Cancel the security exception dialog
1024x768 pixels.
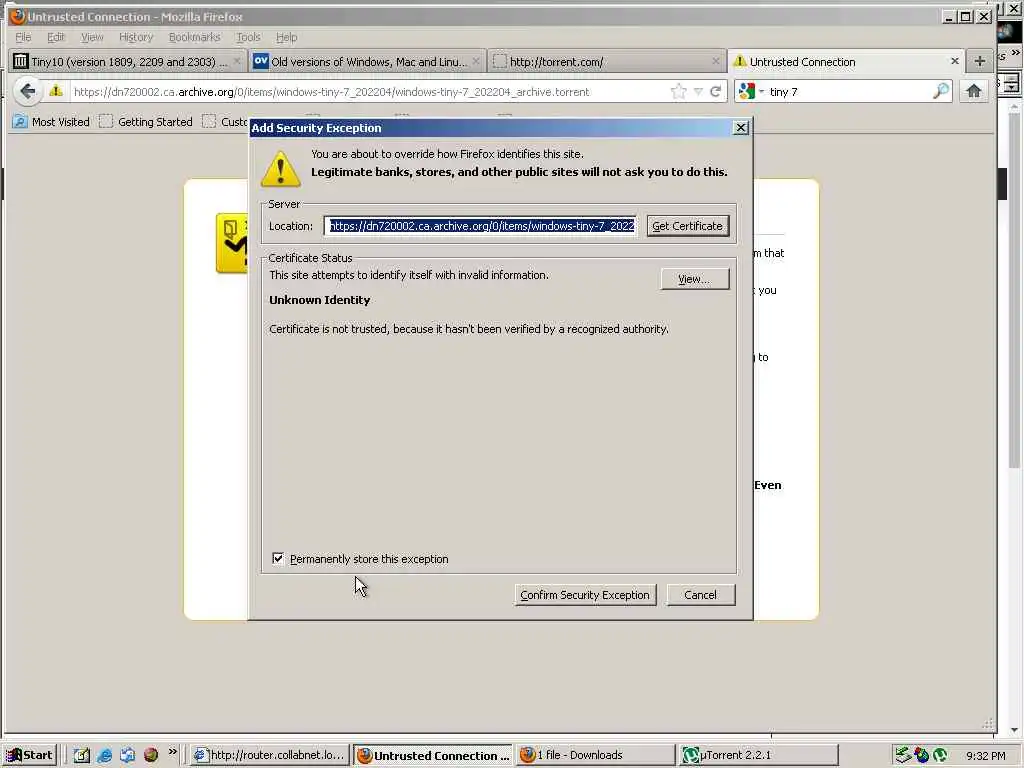pyautogui.click(x=701, y=595)
